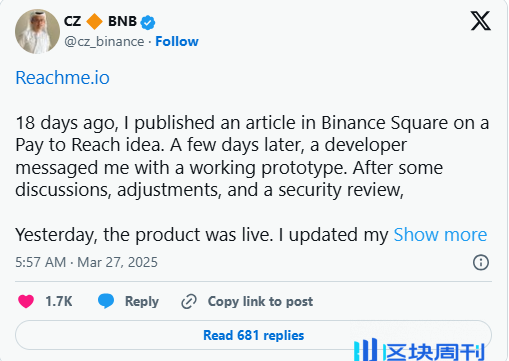Open Read 681 replies button
The width and height of the screenshot is (509, 361).
coord(253,335)
